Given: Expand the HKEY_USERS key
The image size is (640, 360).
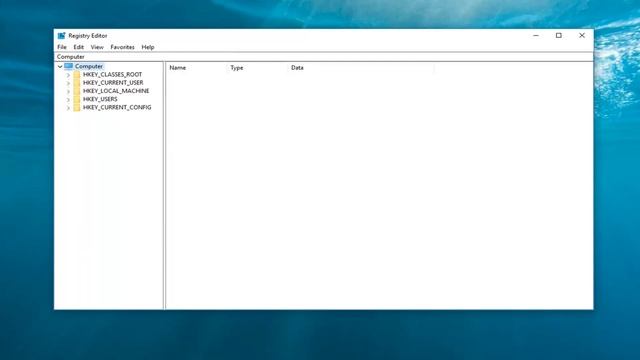Looking at the screenshot, I should point(68,100).
